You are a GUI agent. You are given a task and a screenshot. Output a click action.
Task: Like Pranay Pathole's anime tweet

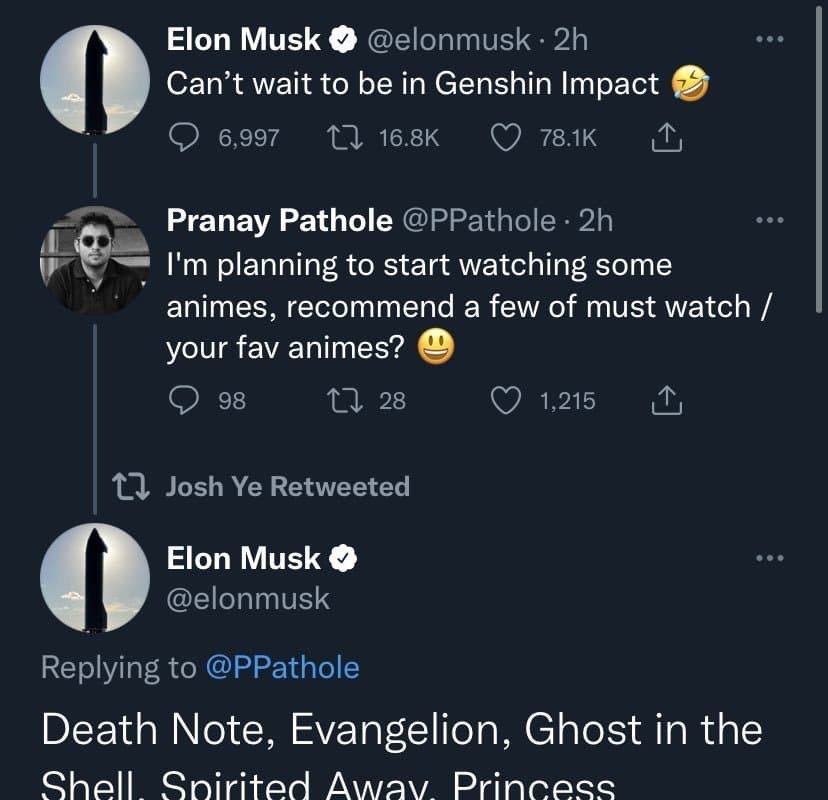pos(508,401)
